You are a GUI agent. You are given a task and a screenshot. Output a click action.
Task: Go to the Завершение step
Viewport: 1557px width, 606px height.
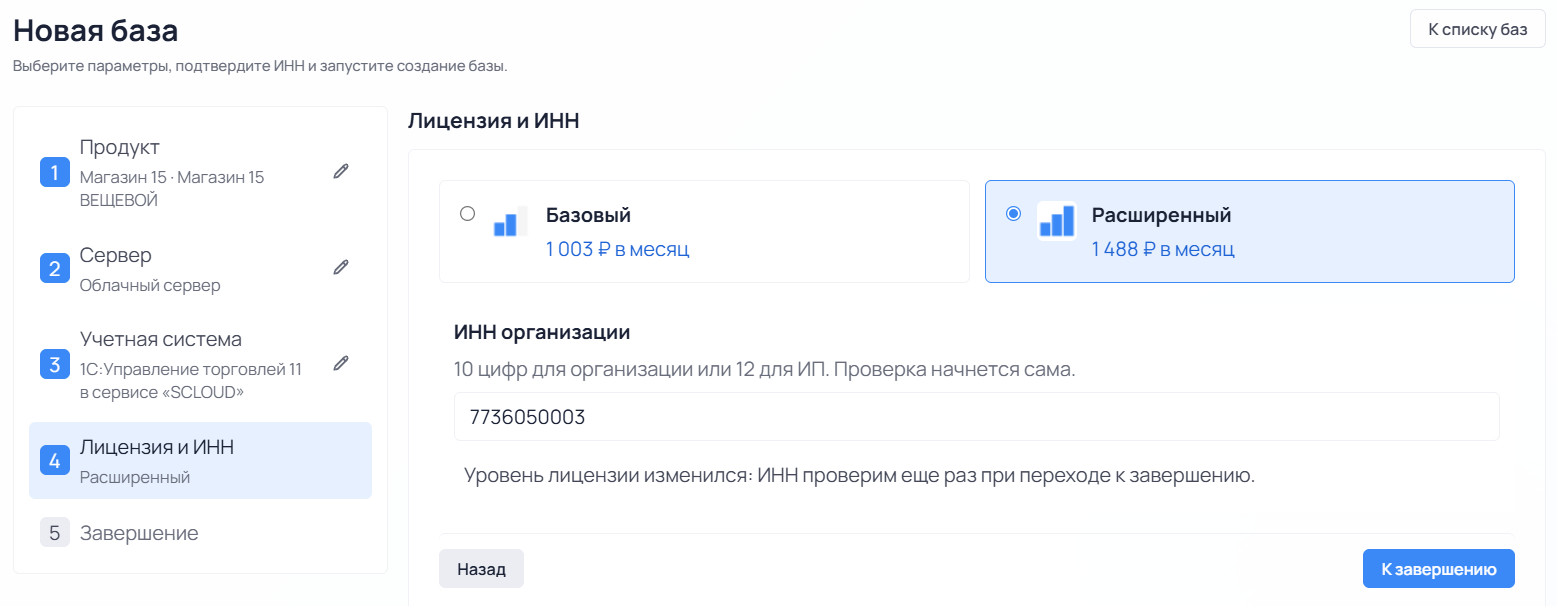[200, 533]
